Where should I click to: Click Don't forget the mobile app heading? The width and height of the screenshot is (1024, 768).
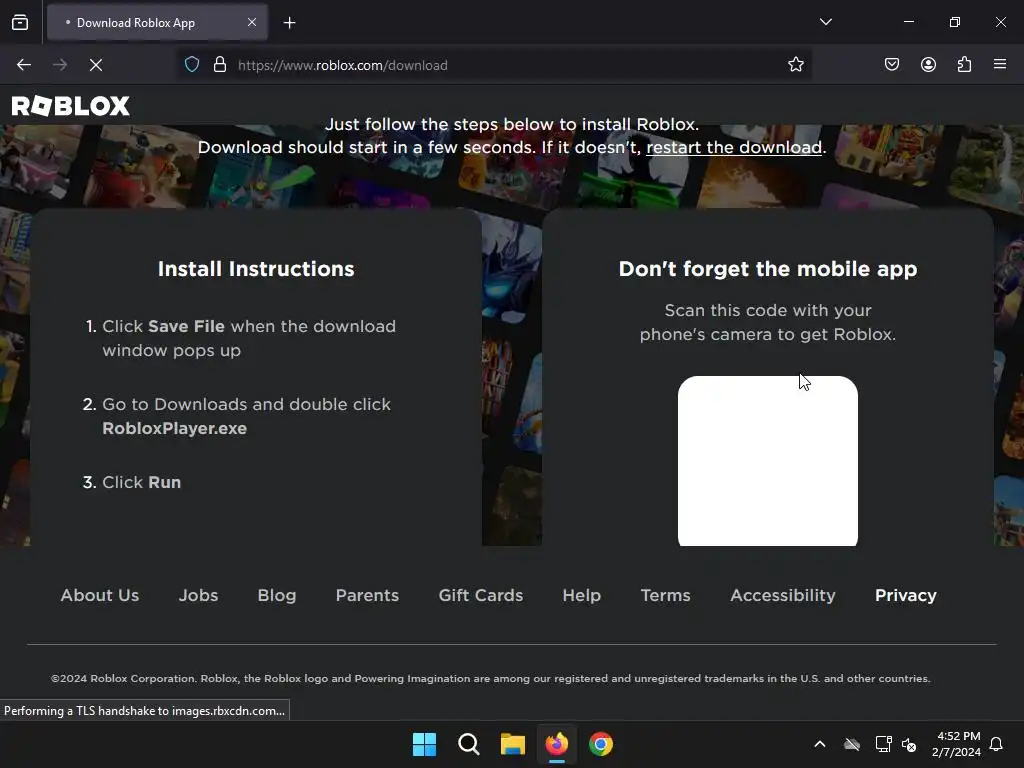click(x=768, y=269)
